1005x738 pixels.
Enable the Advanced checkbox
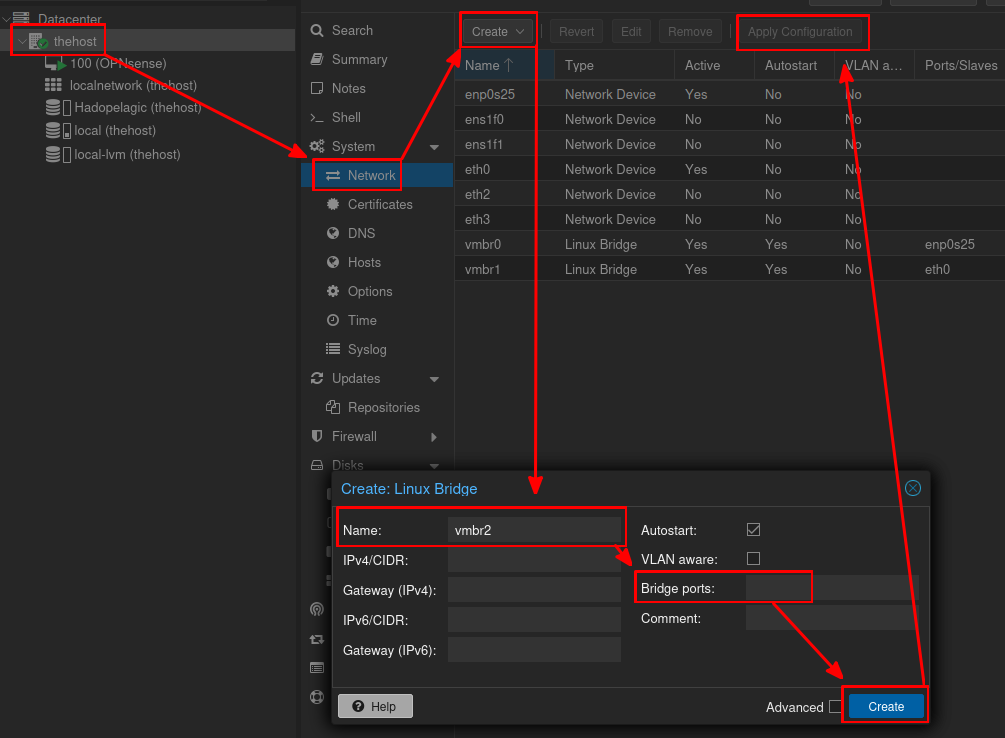click(835, 707)
